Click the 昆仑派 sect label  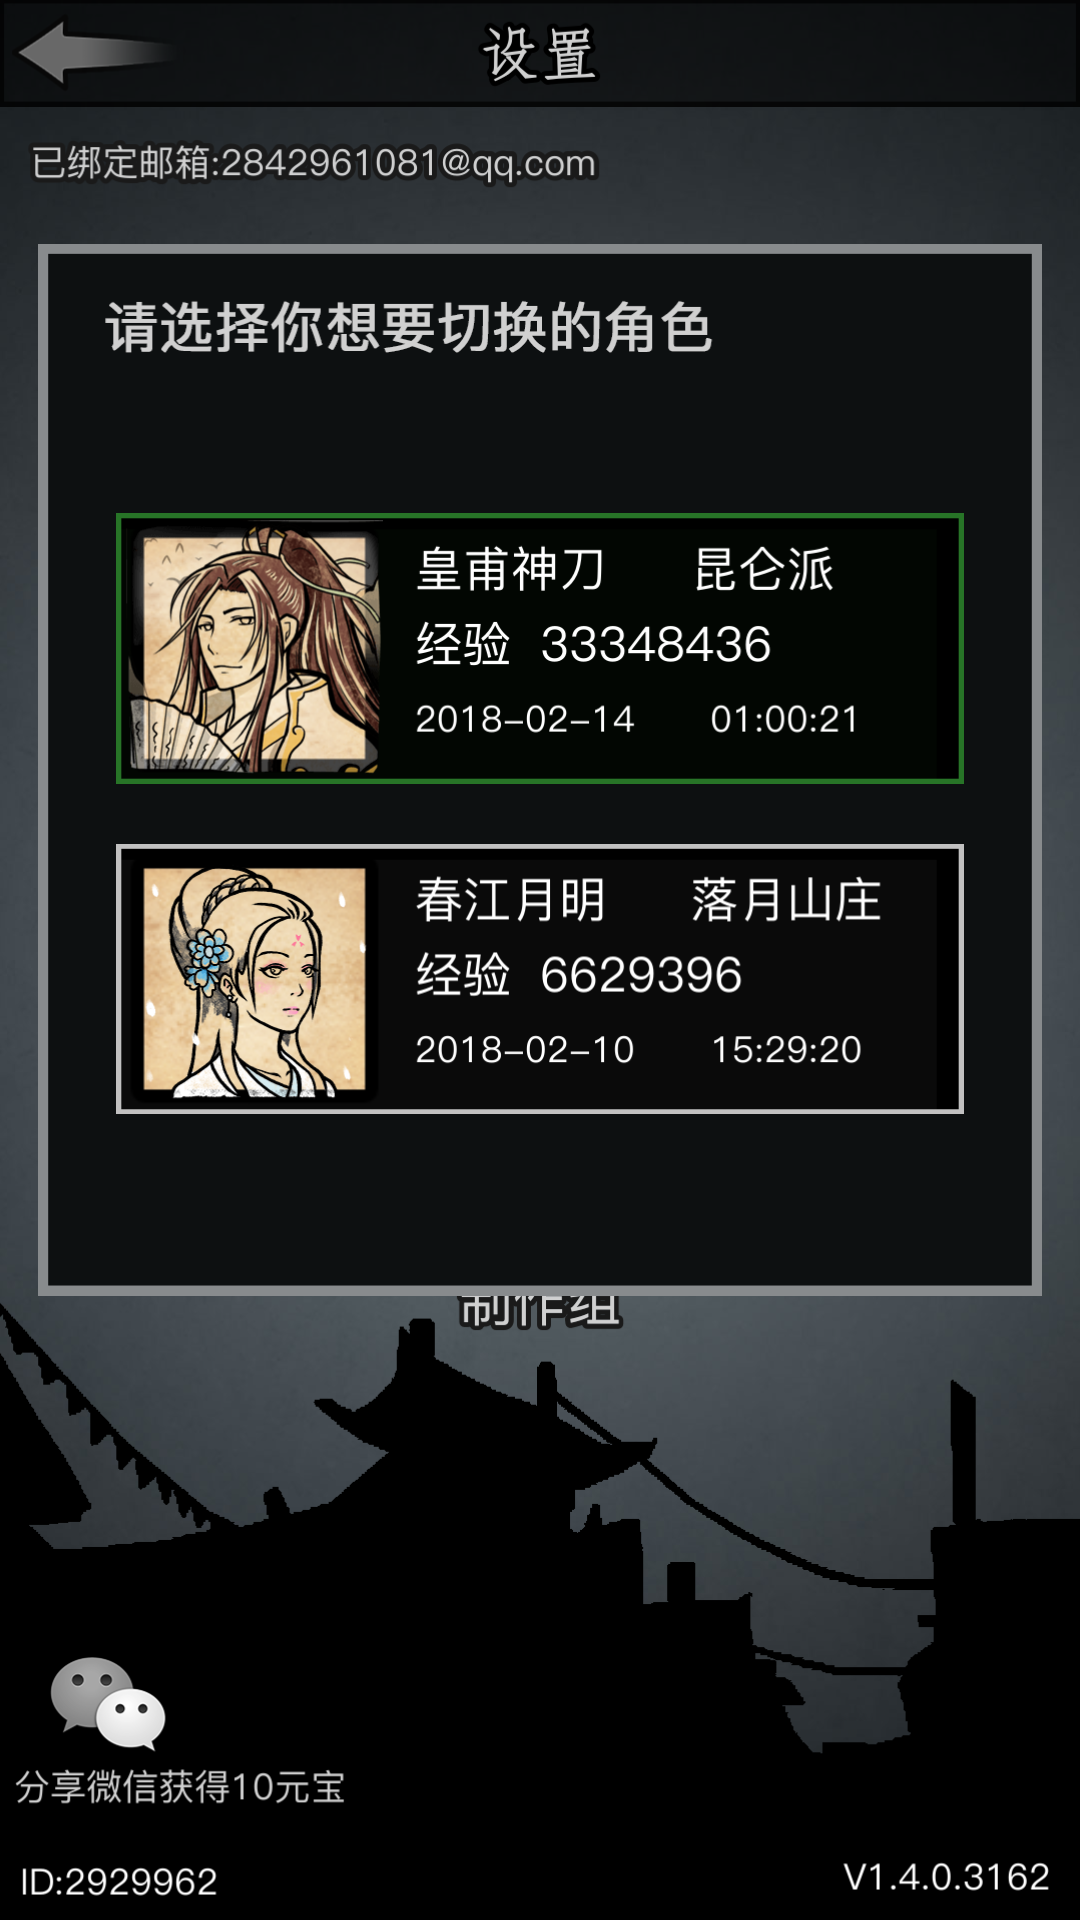(764, 570)
